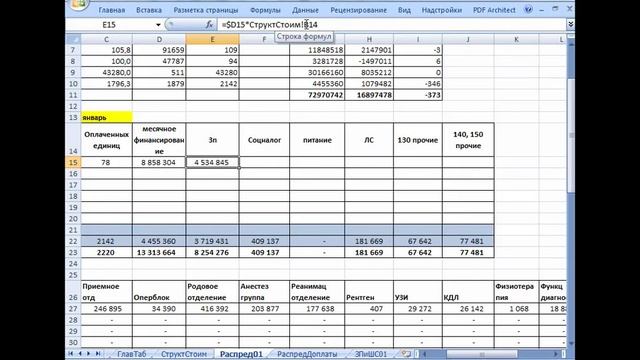640x360 pixels.
Task: Open the Вид ribbon tab
Action: [404, 10]
